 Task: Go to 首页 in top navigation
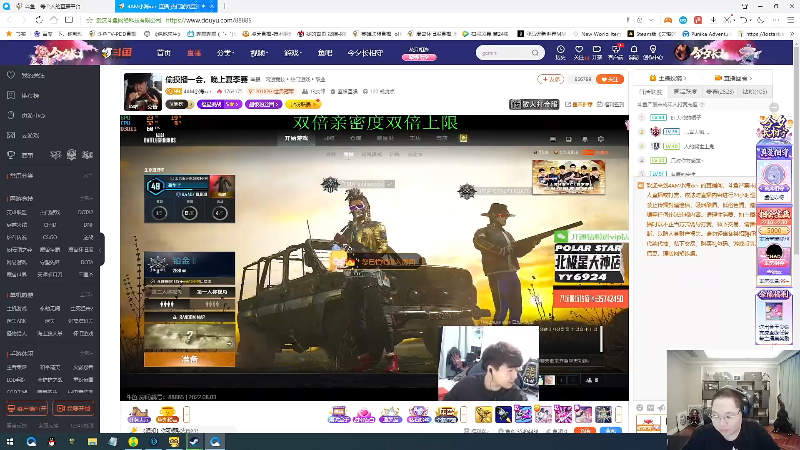coord(164,53)
